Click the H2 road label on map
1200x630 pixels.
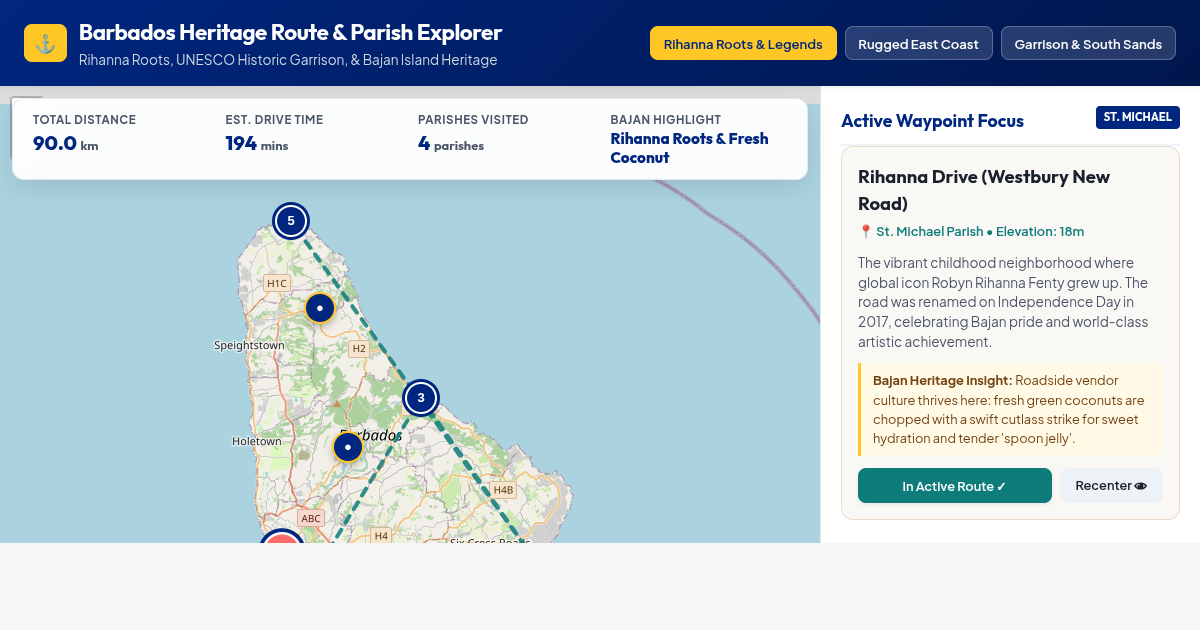pos(358,349)
